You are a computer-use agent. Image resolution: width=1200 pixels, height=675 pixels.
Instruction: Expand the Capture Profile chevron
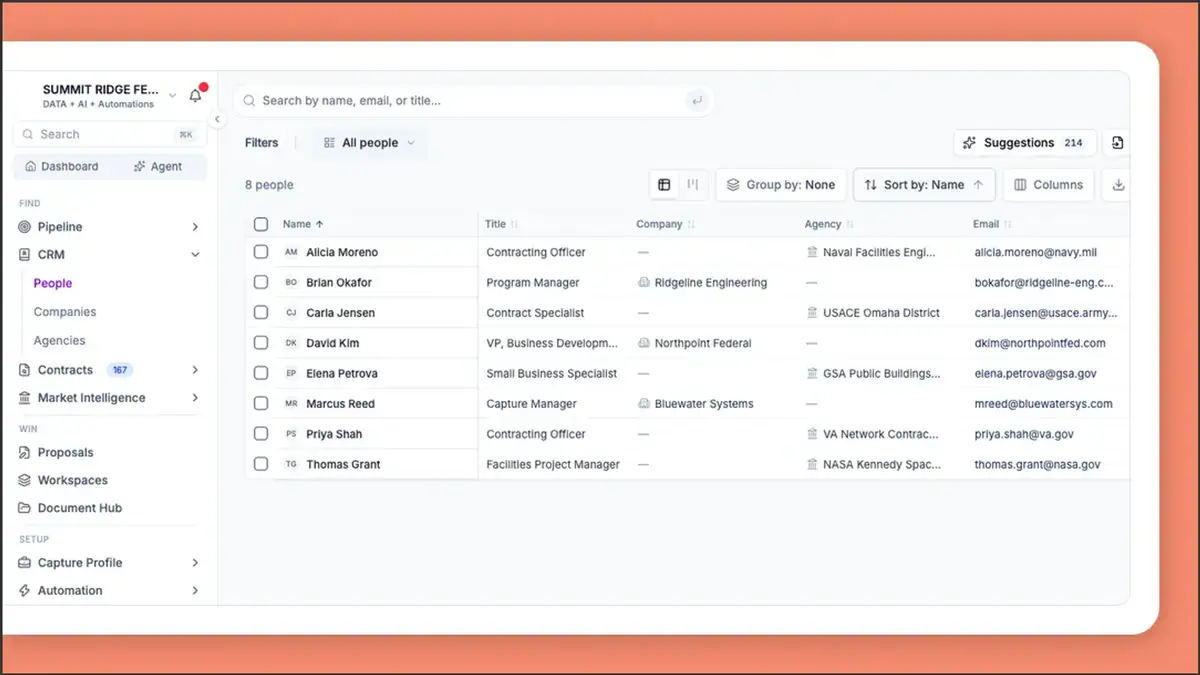click(x=195, y=563)
